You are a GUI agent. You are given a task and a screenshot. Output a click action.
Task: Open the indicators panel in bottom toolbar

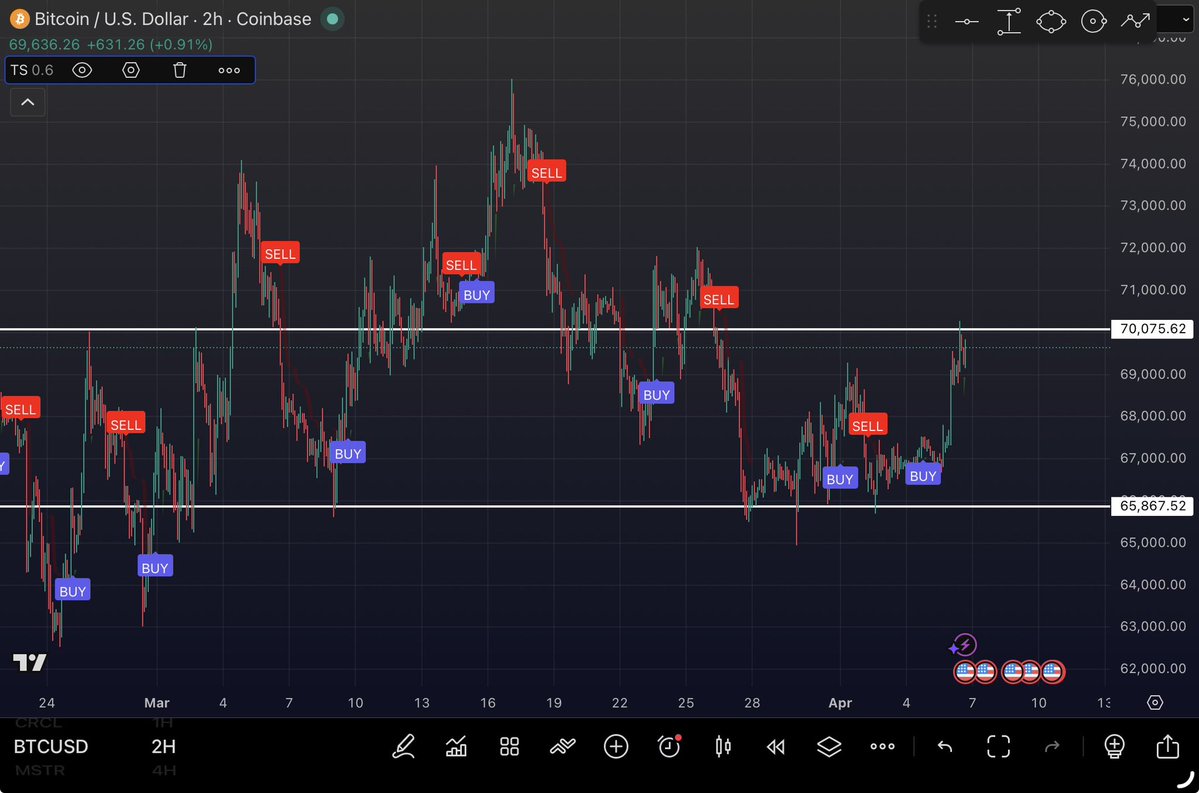click(457, 747)
